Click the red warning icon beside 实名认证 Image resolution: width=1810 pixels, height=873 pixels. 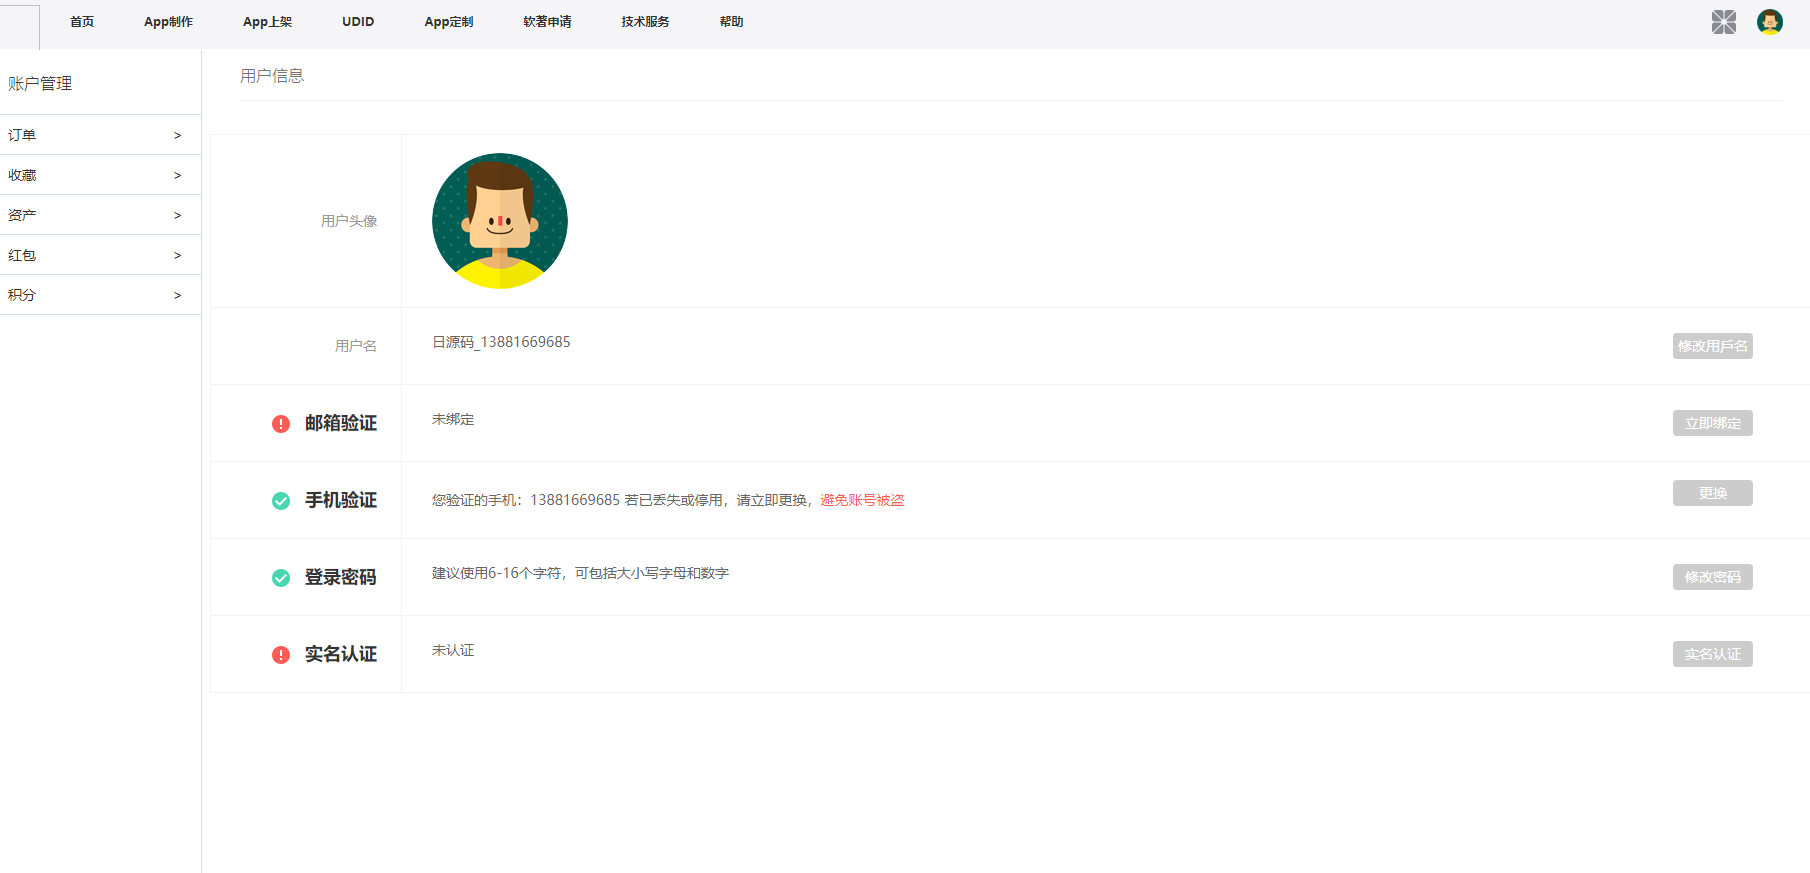(x=281, y=655)
